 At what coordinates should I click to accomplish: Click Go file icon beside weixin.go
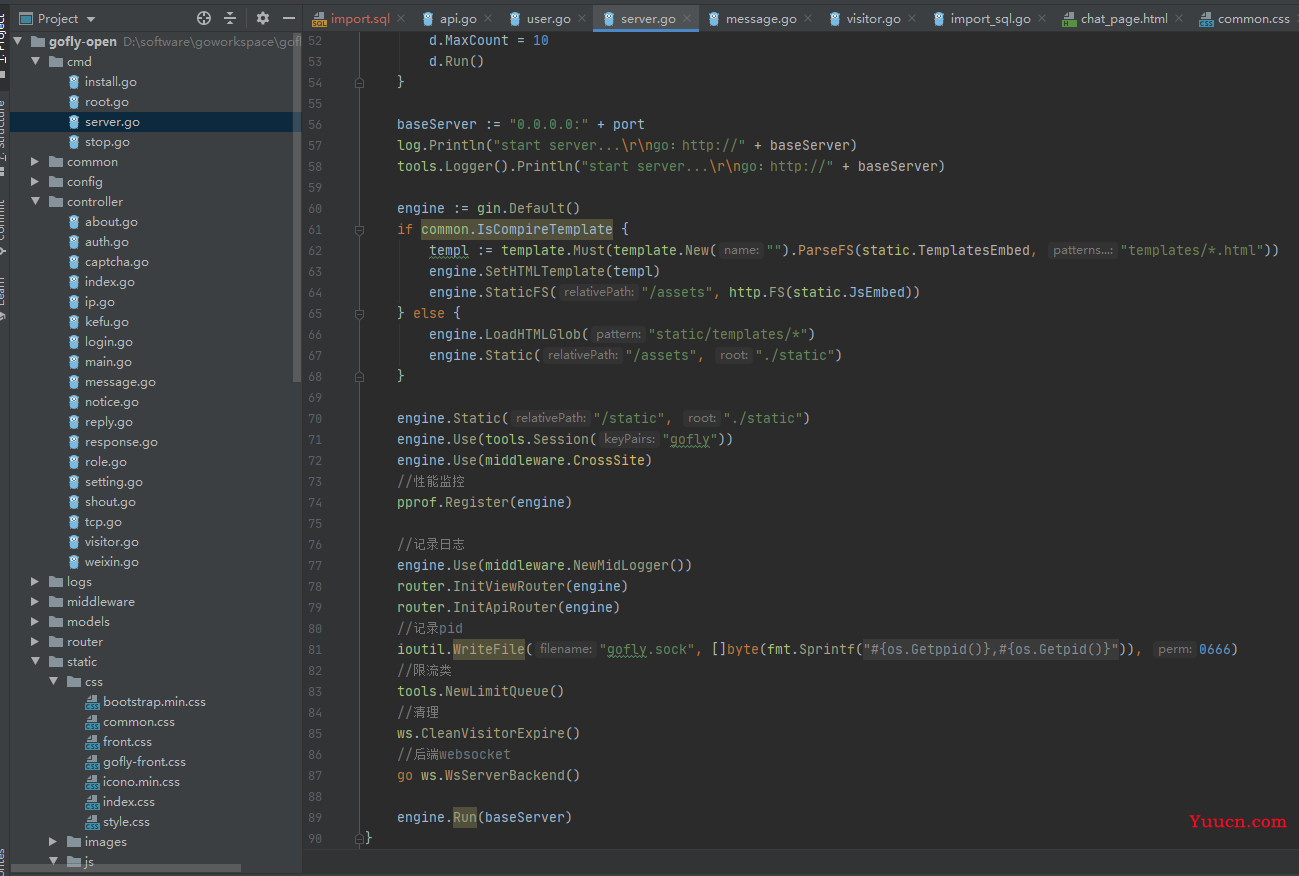[x=74, y=562]
